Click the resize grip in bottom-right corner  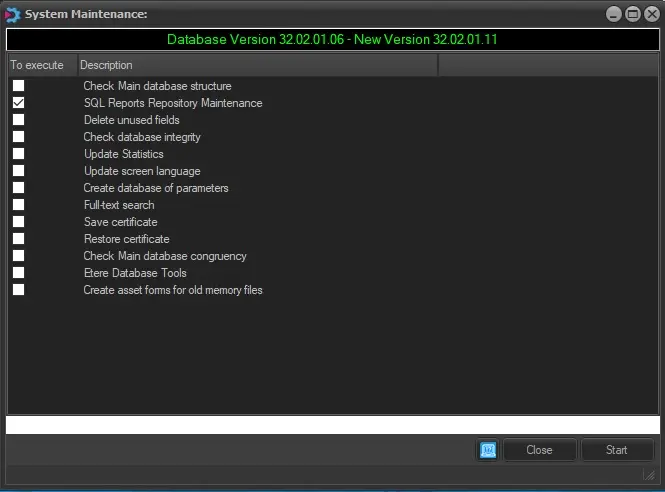(x=648, y=475)
